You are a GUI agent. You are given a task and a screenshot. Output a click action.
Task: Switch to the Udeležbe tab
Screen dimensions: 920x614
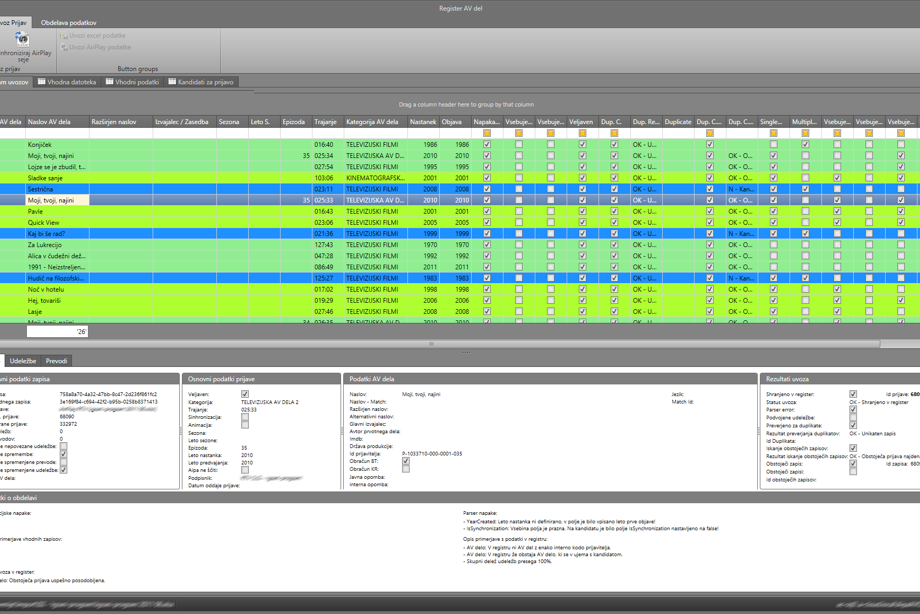pos(23,361)
